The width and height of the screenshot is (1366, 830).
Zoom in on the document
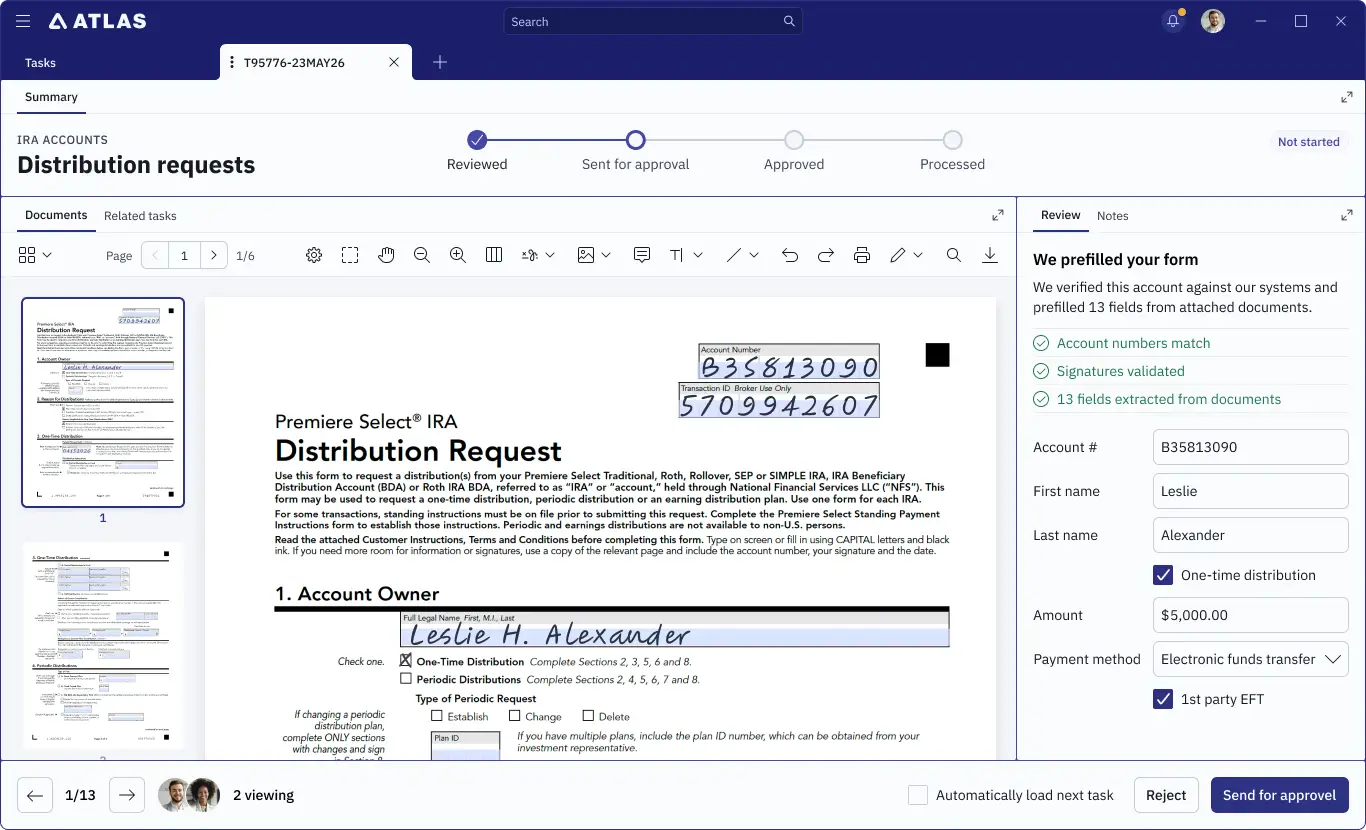[458, 255]
